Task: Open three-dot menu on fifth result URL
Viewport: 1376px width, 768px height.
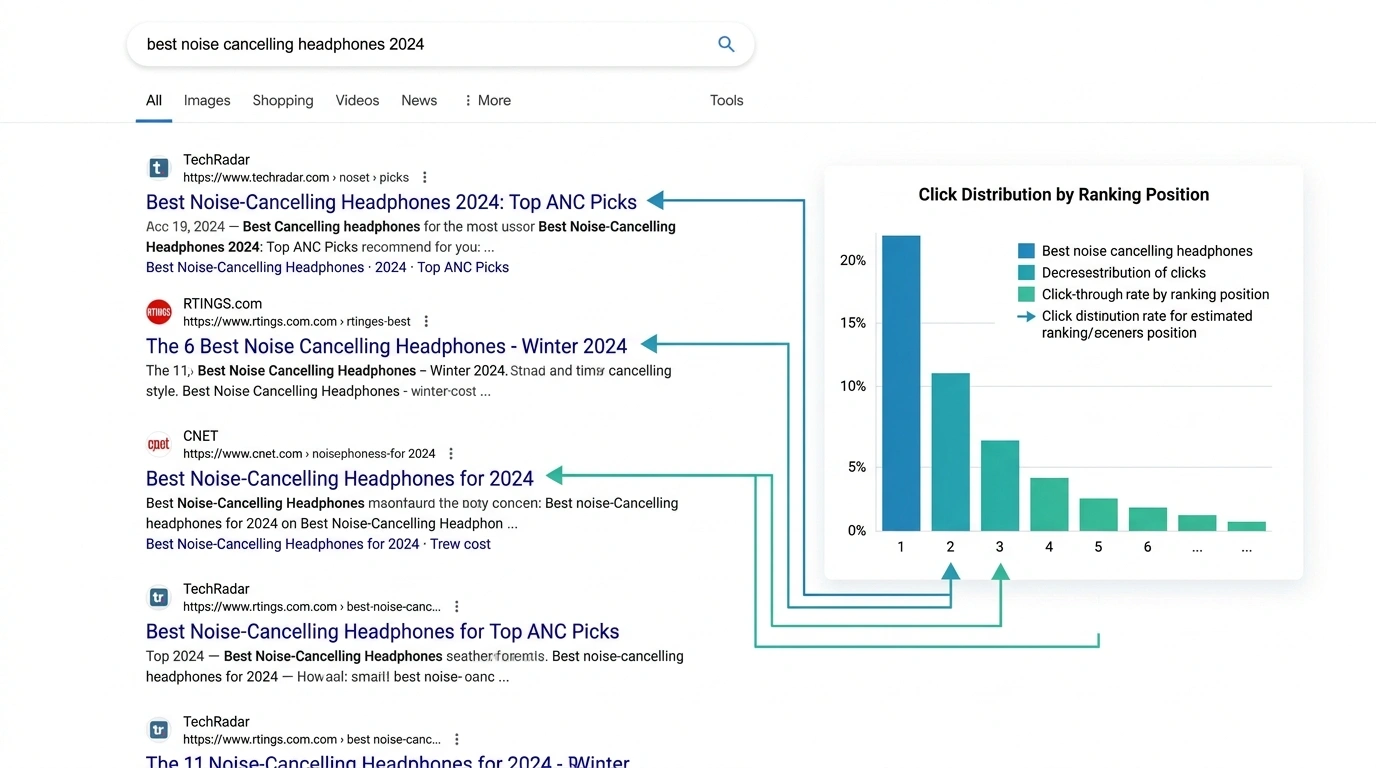Action: (457, 739)
